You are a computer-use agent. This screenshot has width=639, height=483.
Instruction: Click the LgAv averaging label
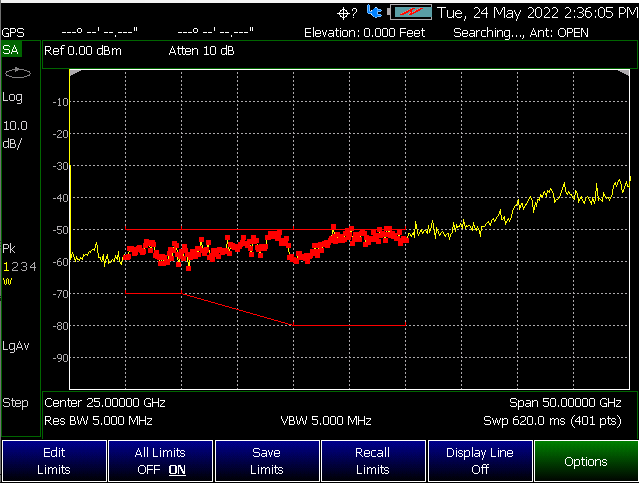[x=16, y=346]
